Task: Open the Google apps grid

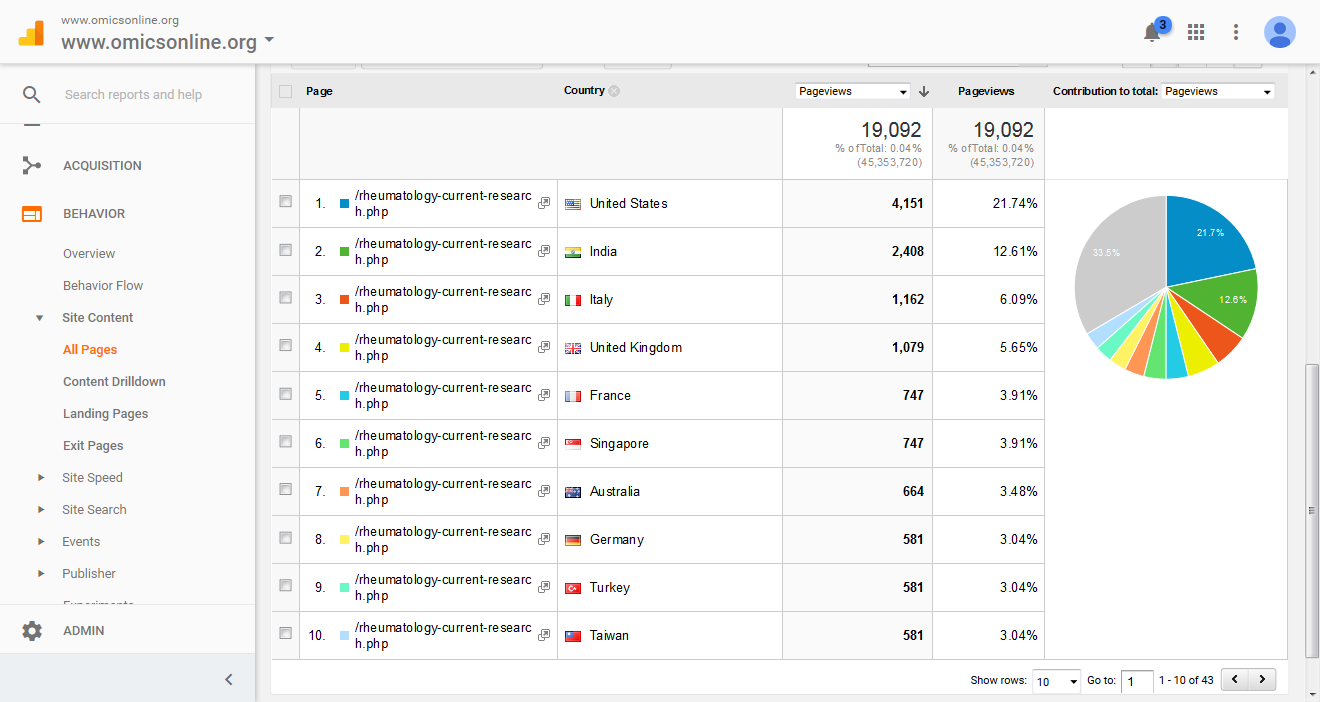Action: [1196, 32]
